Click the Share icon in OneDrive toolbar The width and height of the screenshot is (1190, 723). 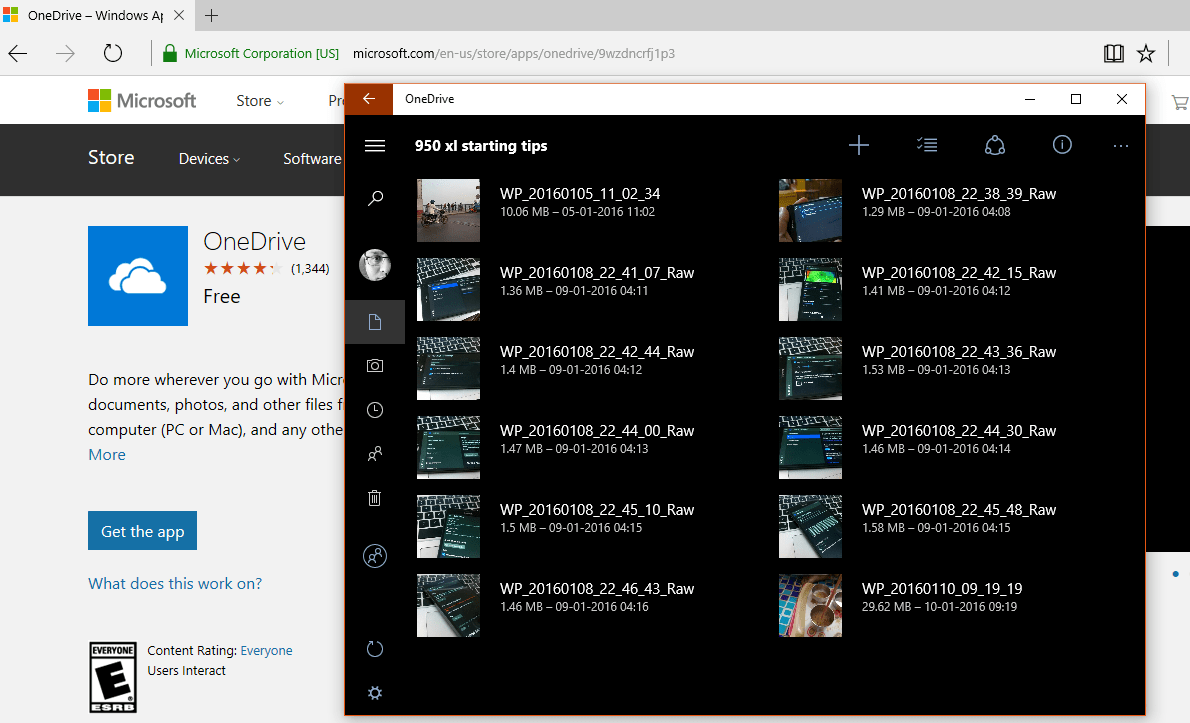(995, 145)
